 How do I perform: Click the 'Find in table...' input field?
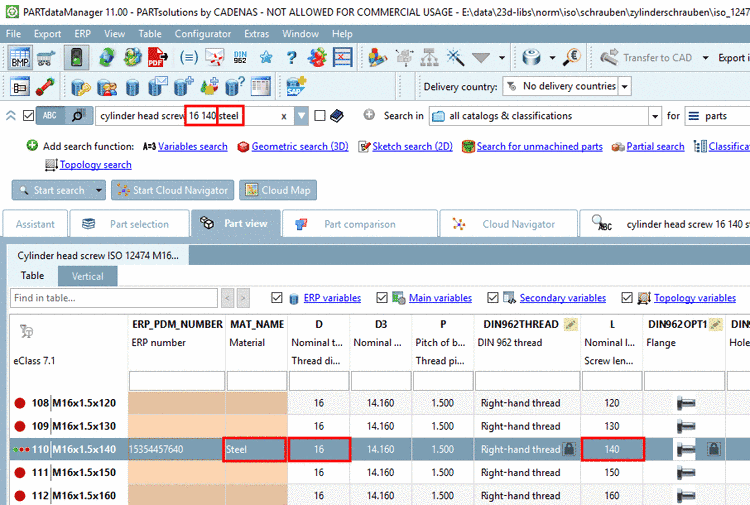click(114, 298)
